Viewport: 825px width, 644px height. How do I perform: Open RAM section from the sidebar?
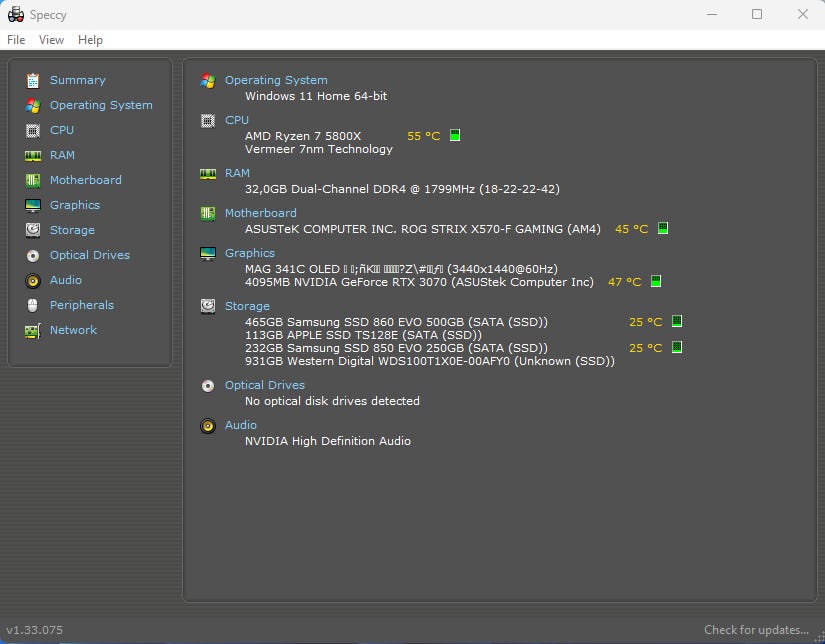(x=62, y=155)
